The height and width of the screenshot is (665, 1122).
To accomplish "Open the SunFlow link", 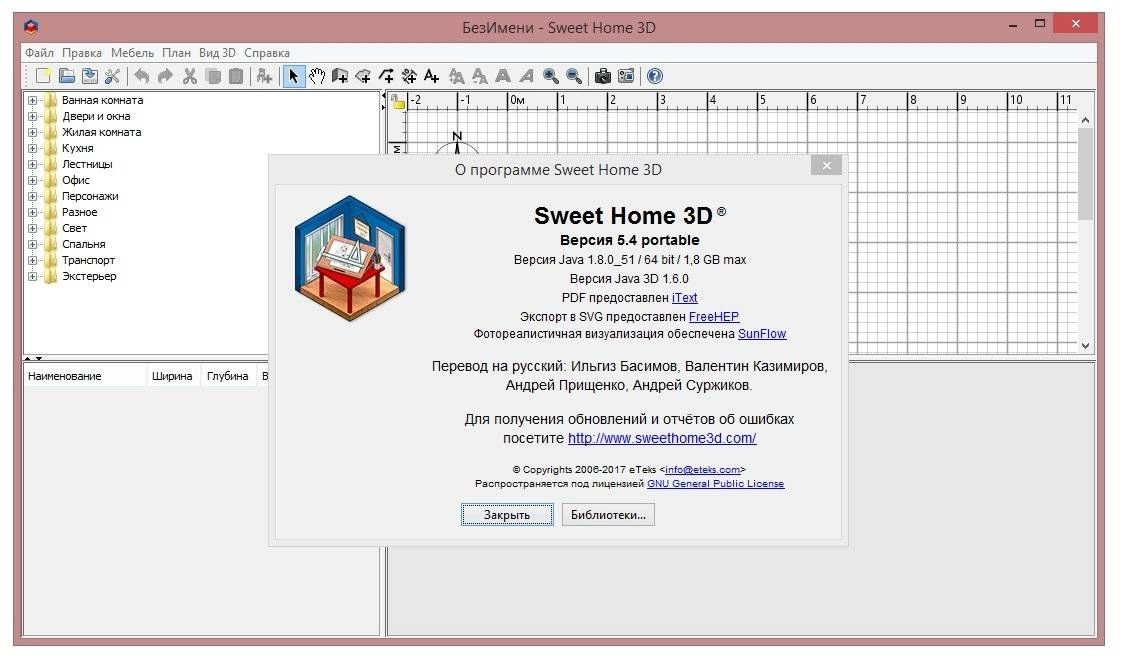I will (x=762, y=334).
